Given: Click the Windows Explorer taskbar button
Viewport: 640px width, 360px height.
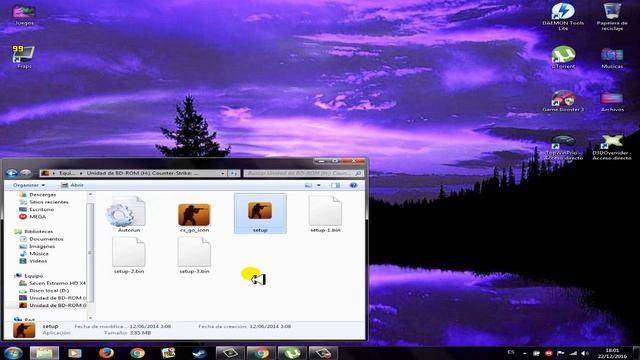Looking at the screenshot, I should (44, 353).
